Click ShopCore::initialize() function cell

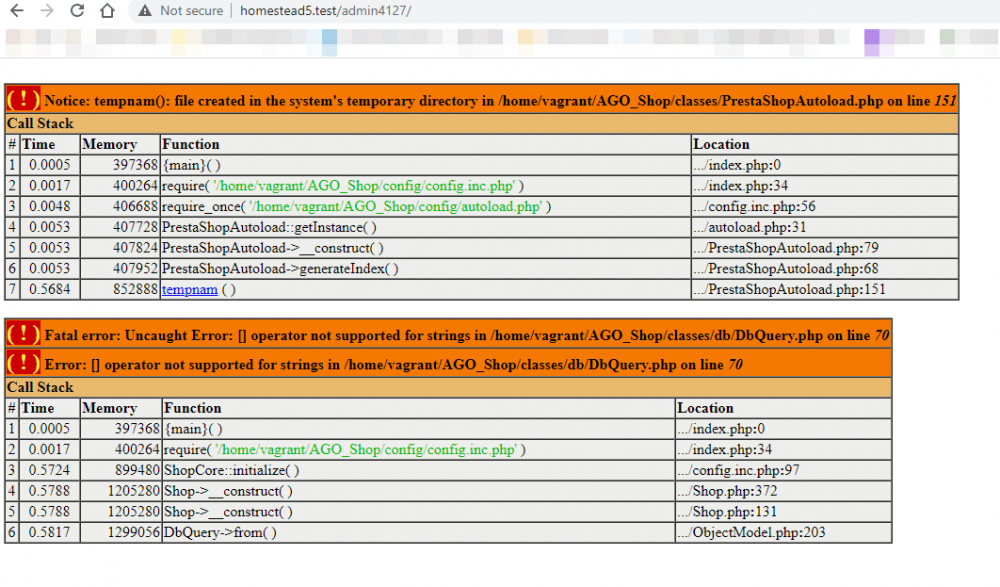[419, 470]
